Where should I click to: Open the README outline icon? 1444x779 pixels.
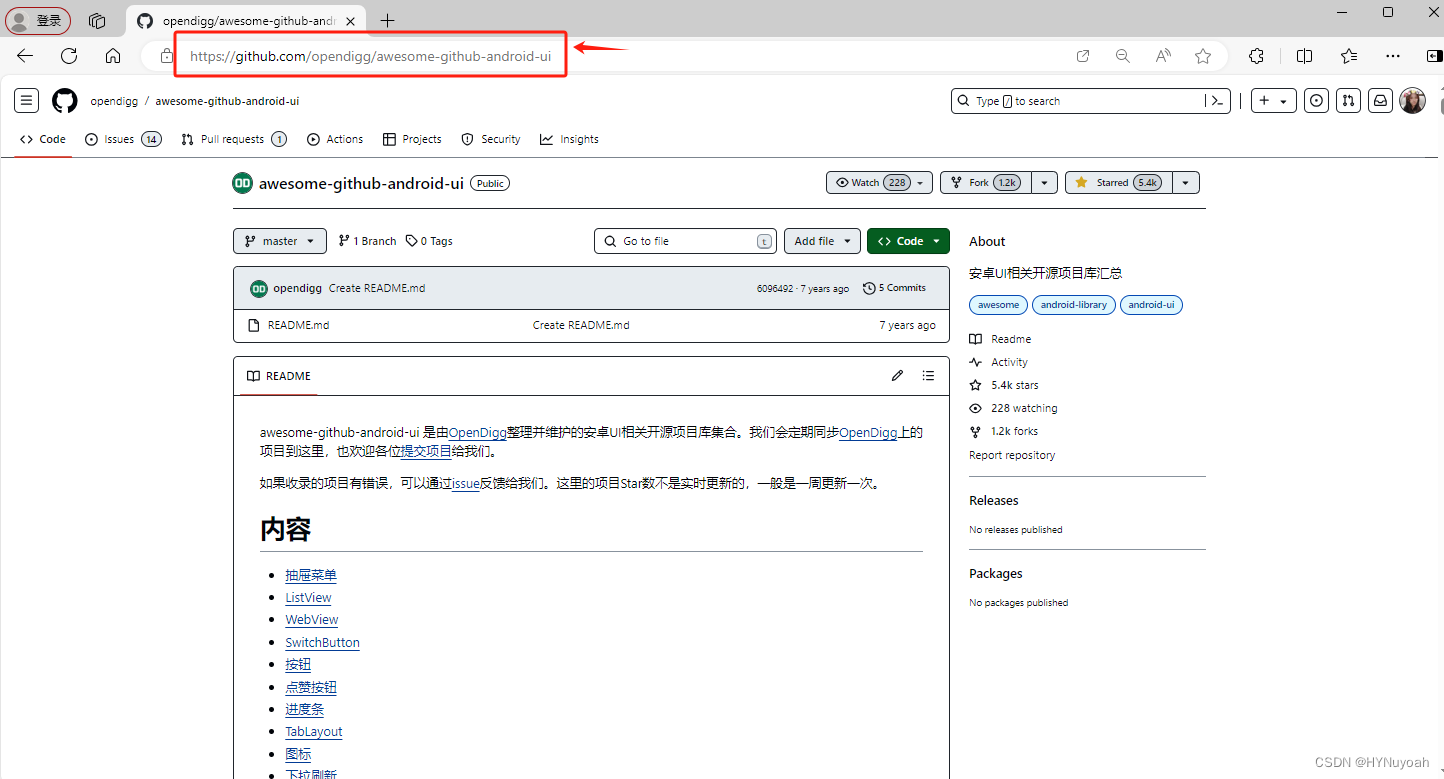pos(928,375)
